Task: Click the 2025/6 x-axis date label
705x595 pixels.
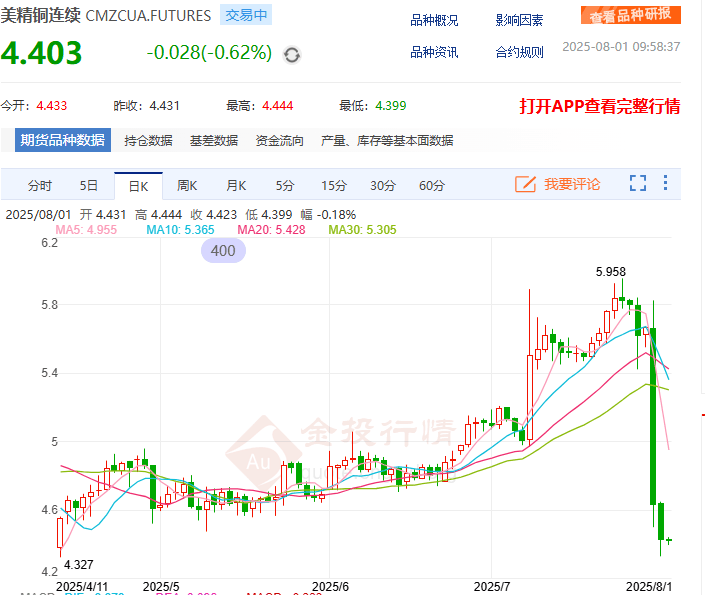Action: pos(330,586)
